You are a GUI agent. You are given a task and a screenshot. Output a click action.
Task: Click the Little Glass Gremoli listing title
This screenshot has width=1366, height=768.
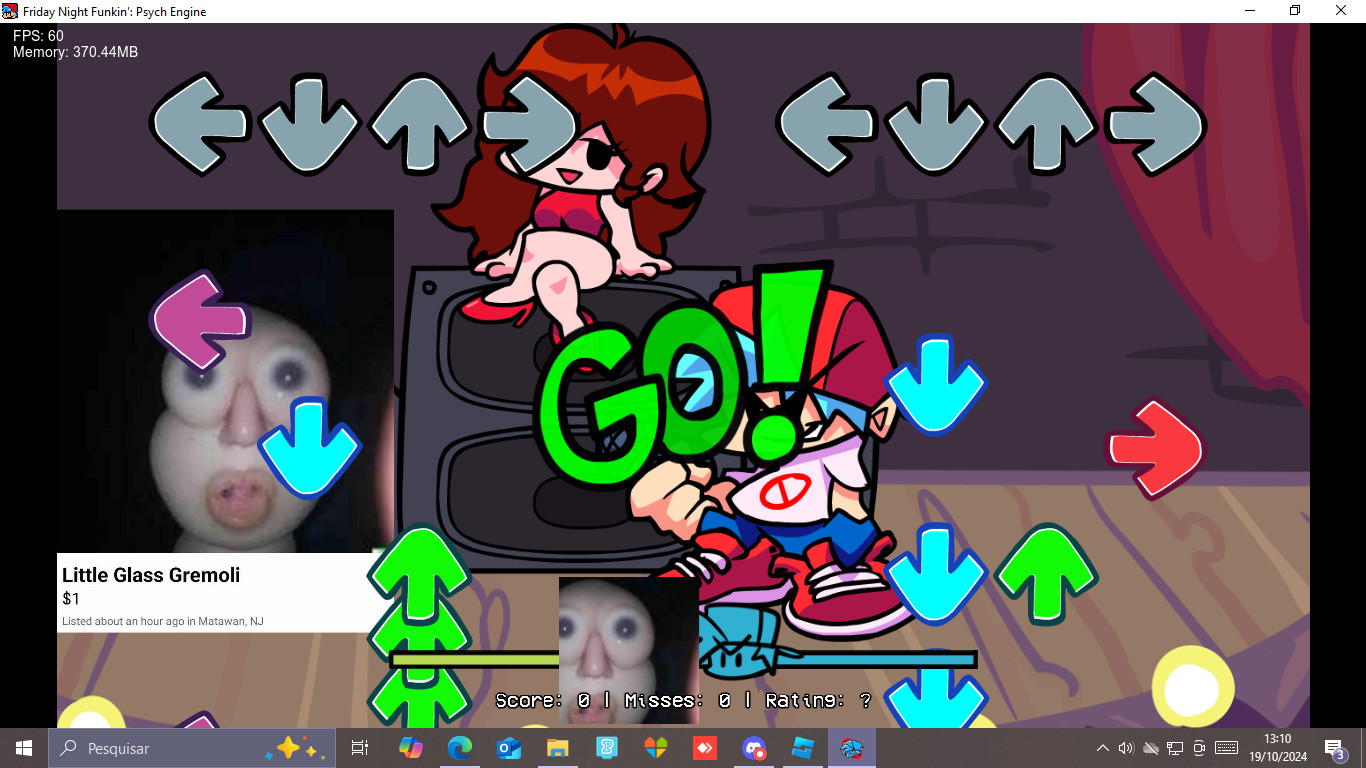(151, 575)
